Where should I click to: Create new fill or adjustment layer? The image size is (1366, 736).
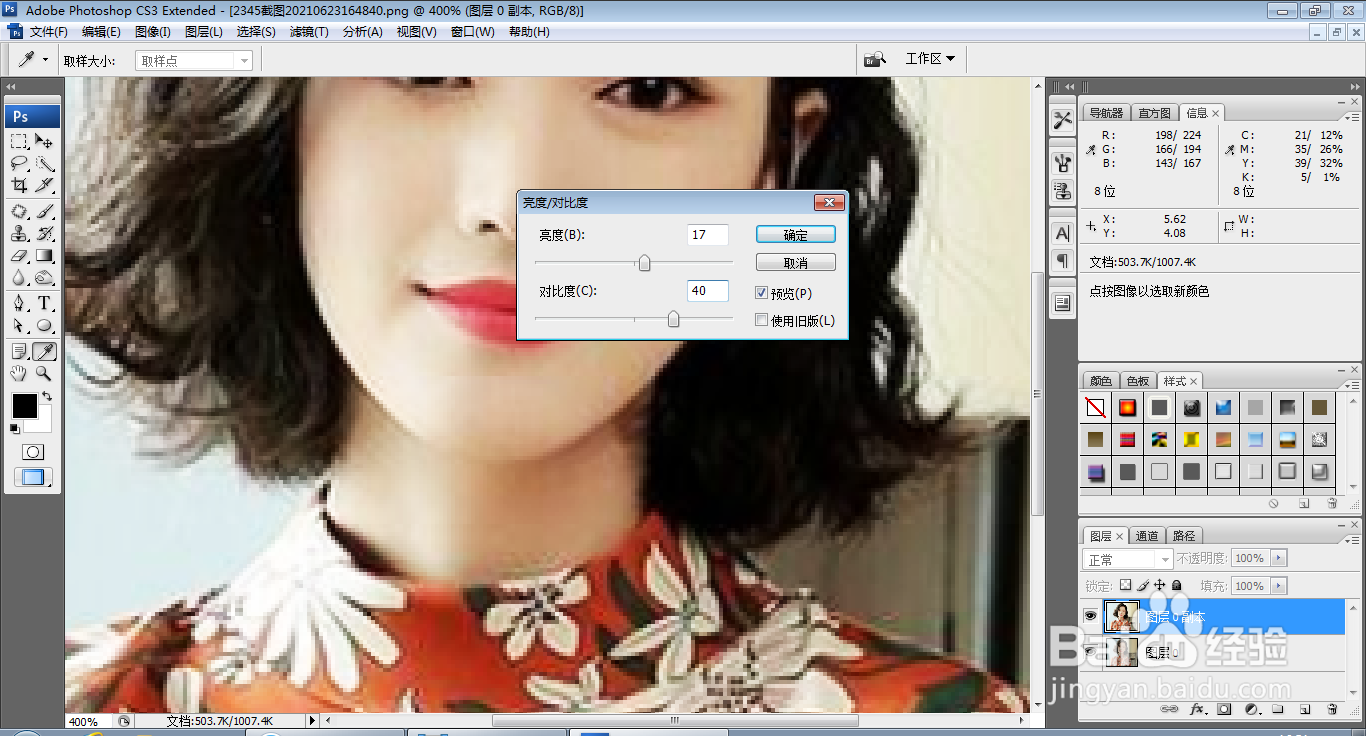(x=1251, y=709)
